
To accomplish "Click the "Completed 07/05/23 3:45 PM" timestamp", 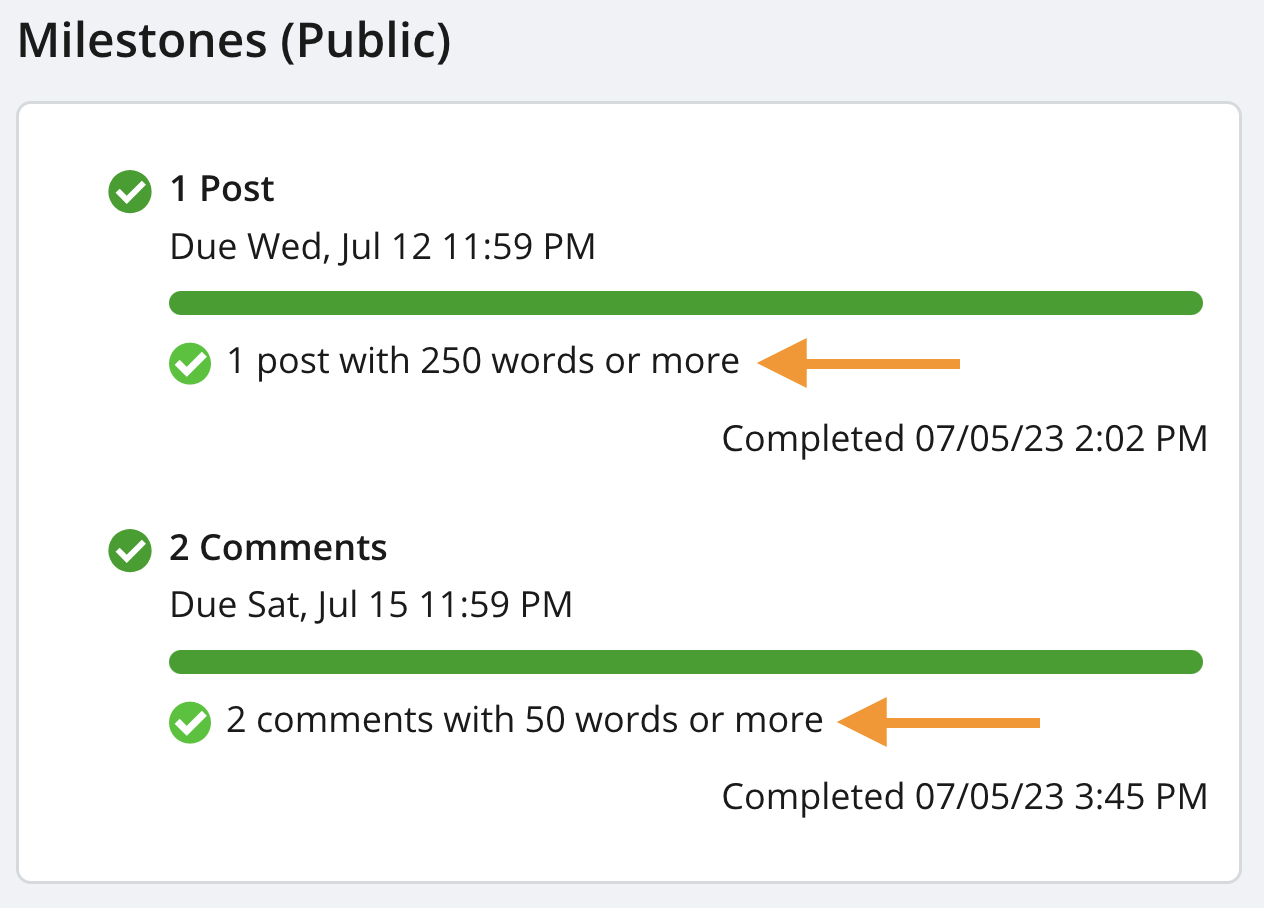I will click(x=964, y=797).
